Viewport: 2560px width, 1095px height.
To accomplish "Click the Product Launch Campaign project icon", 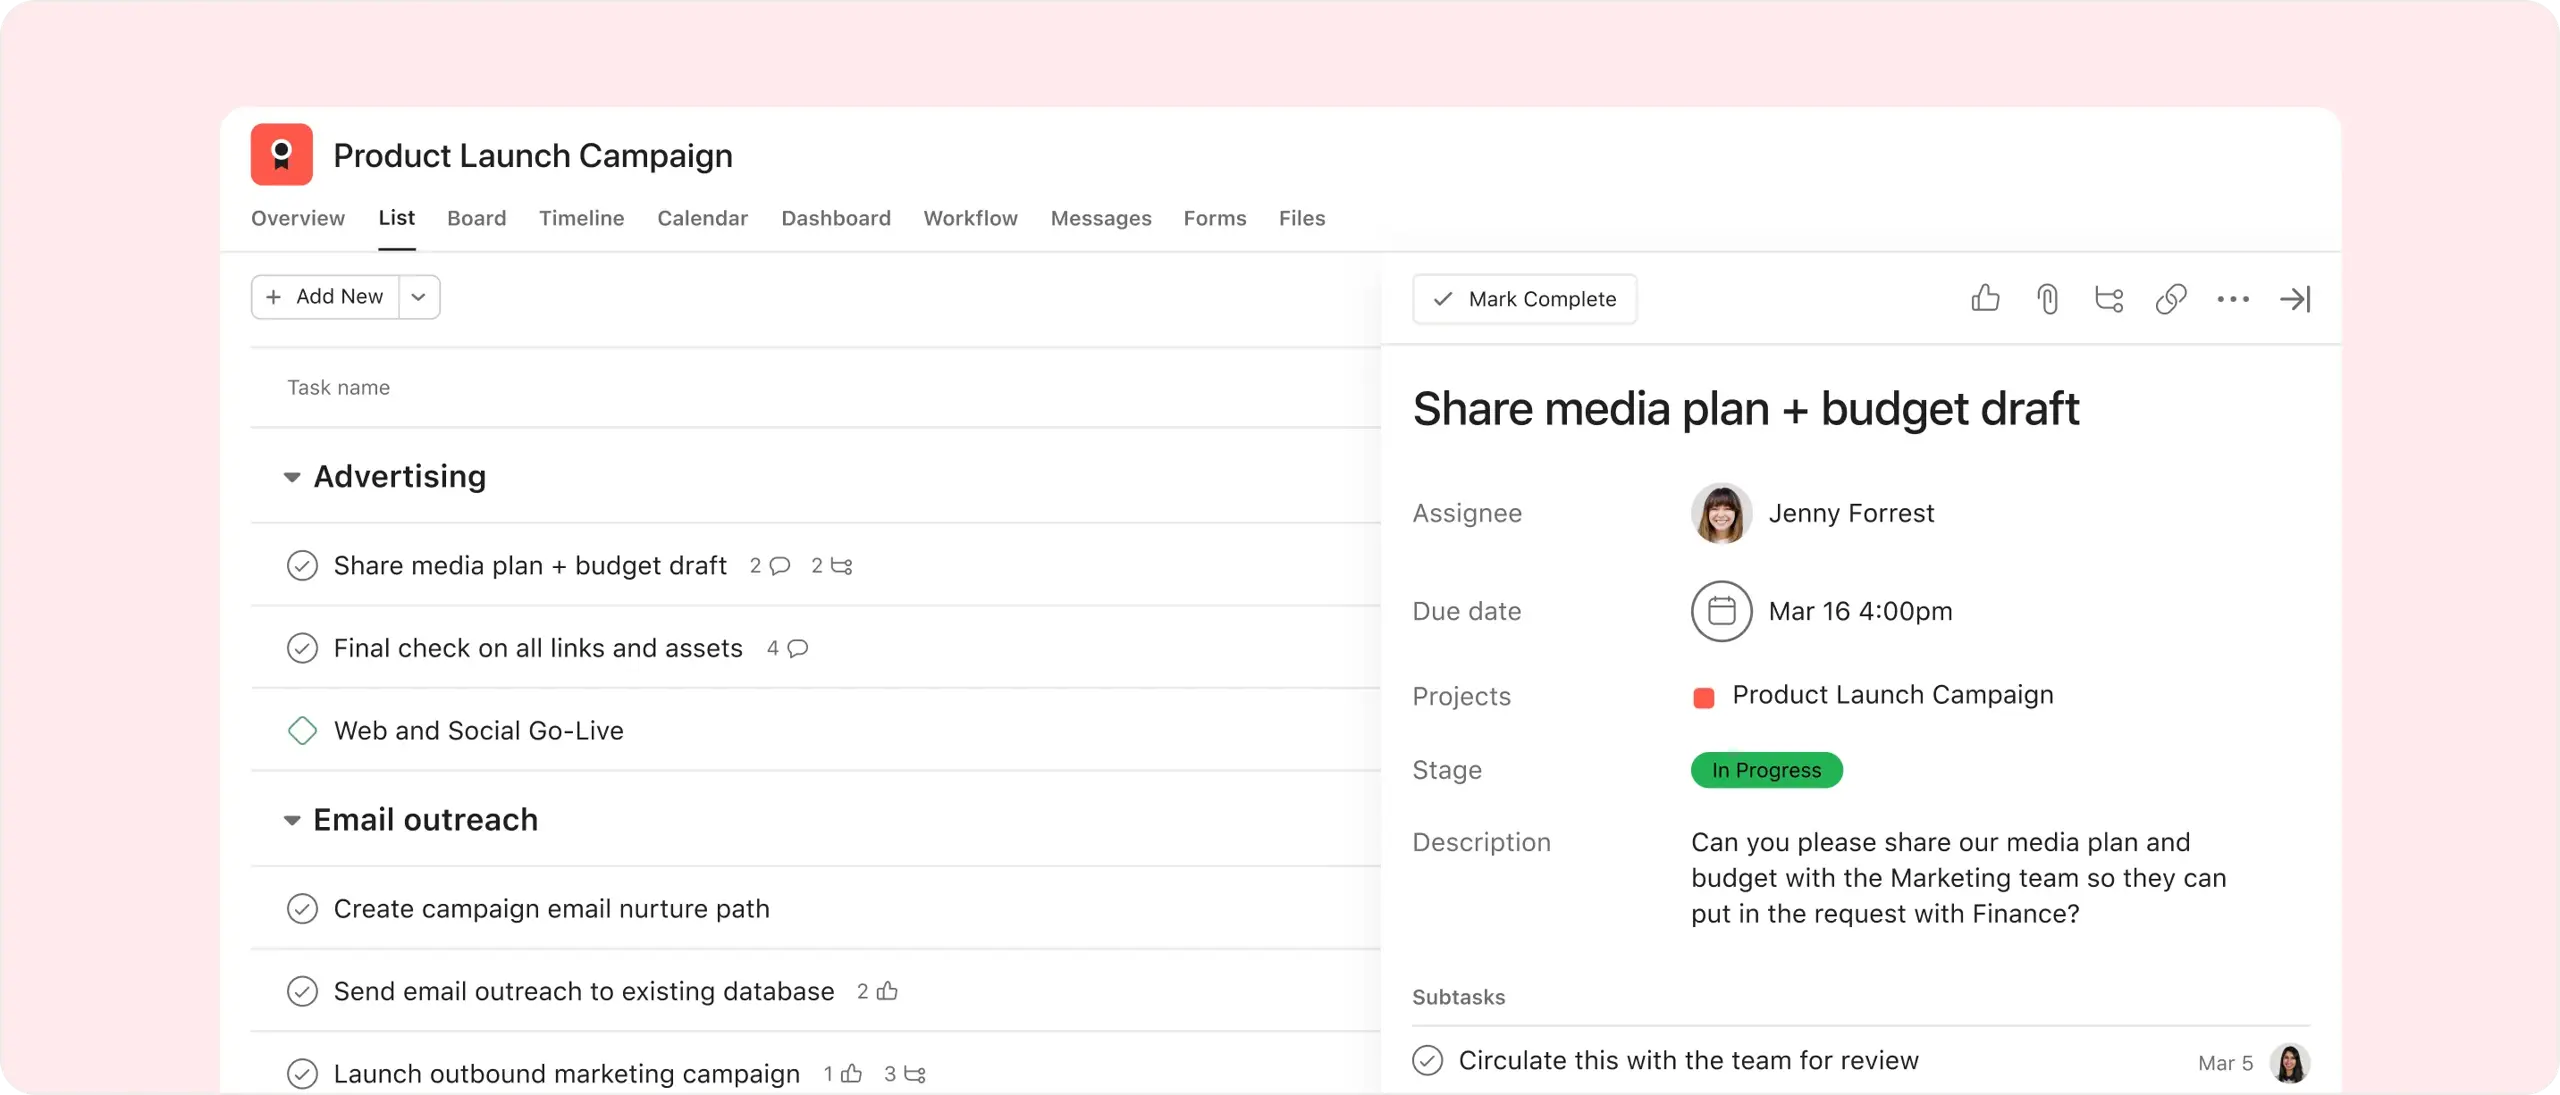I will 281,155.
